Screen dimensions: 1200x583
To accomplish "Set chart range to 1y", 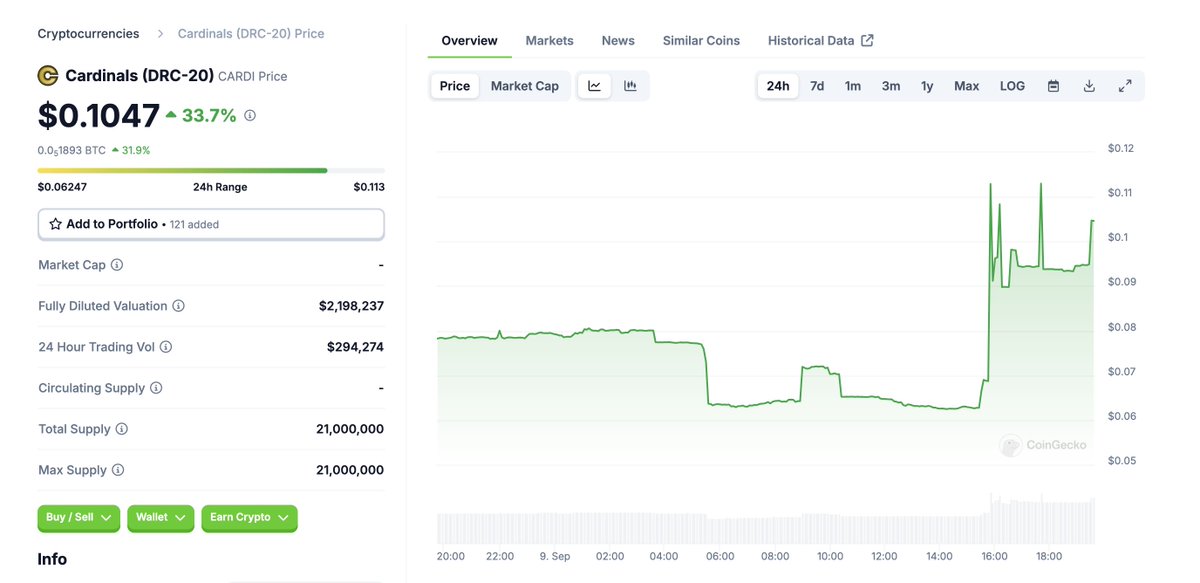I will [927, 86].
